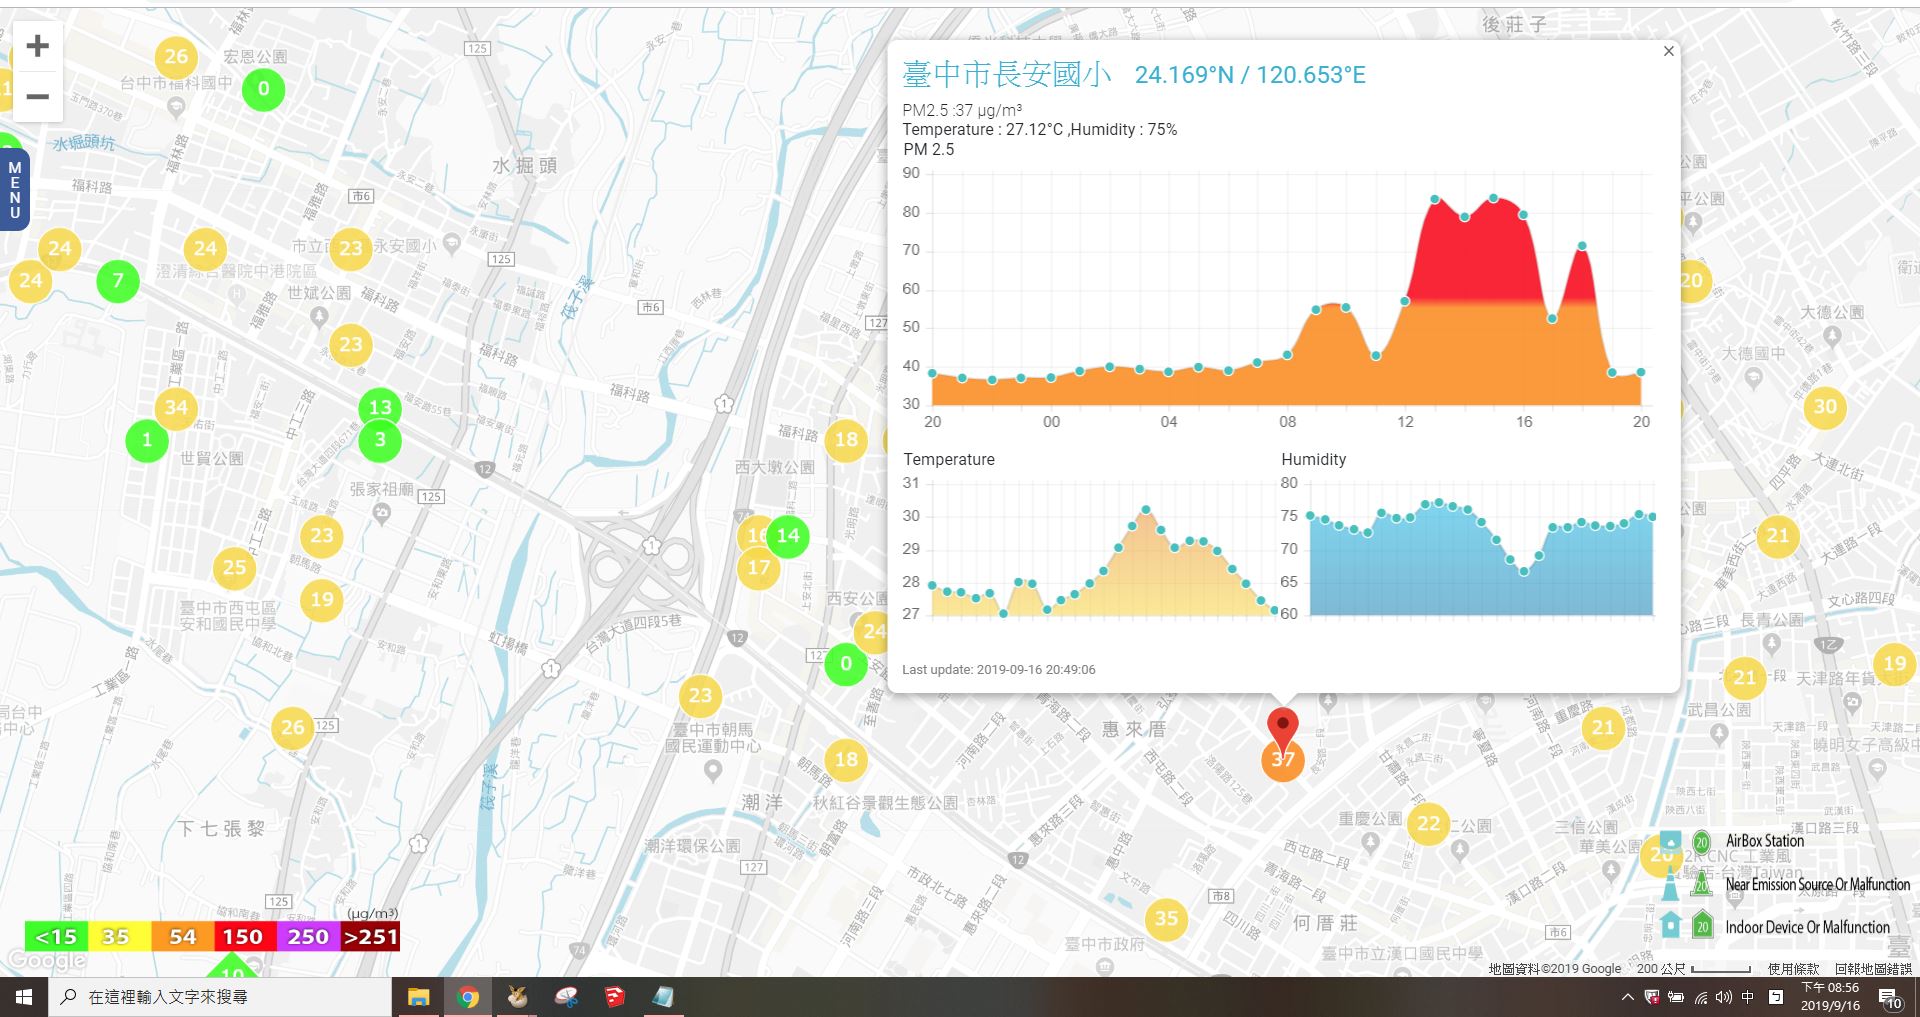The image size is (1920, 1017).
Task: Open the yellow 25 station marker
Action: (x=234, y=568)
